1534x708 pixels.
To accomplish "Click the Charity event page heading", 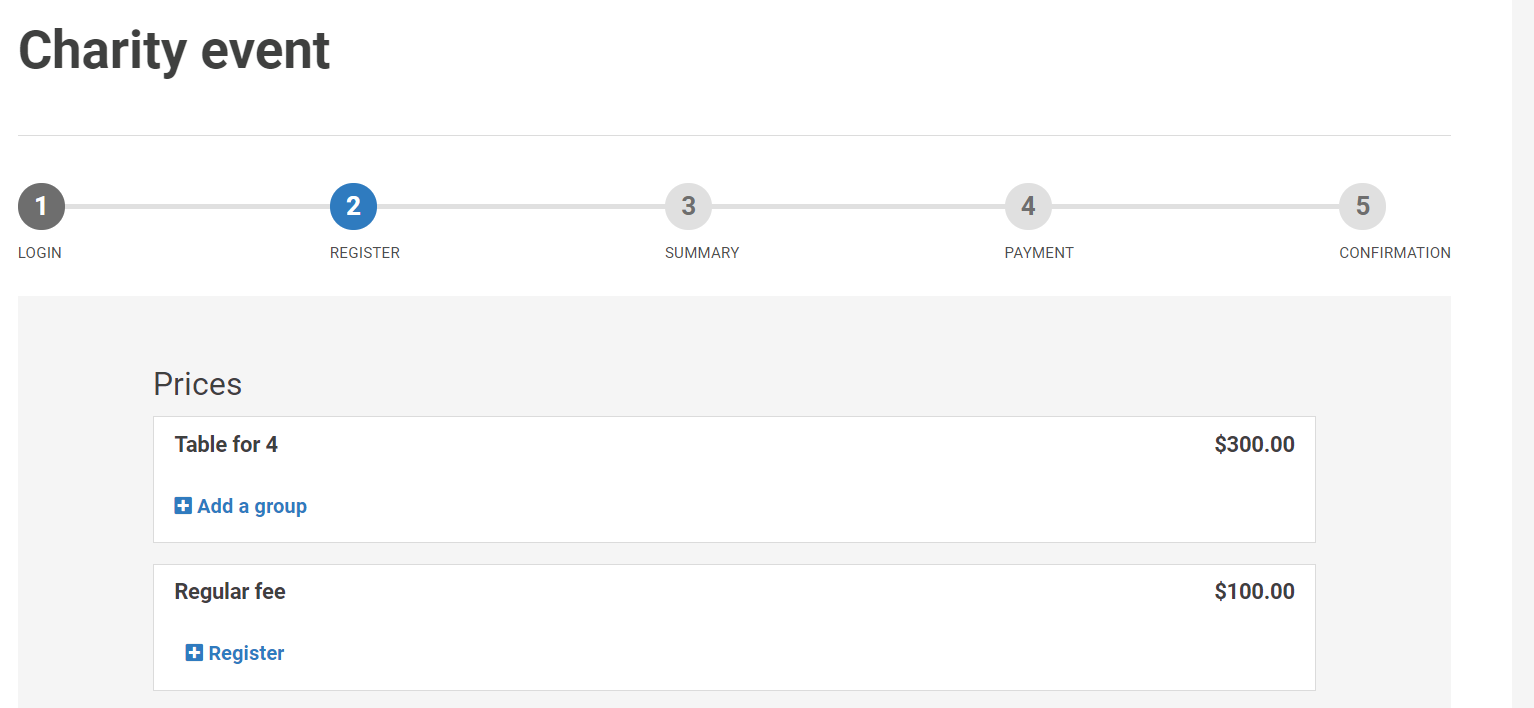I will pos(174,51).
